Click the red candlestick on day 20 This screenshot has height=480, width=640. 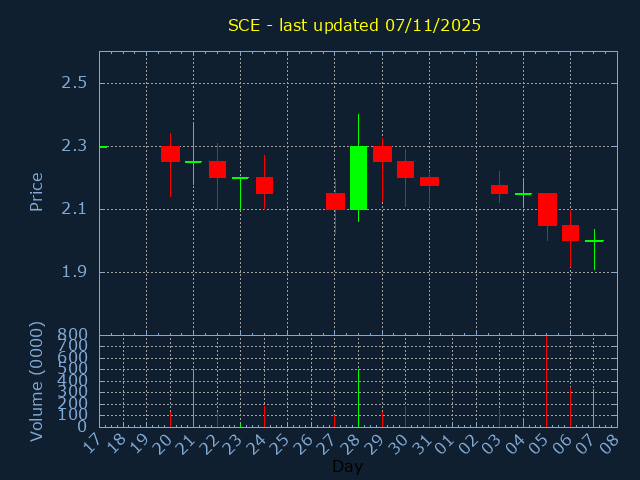click(170, 154)
